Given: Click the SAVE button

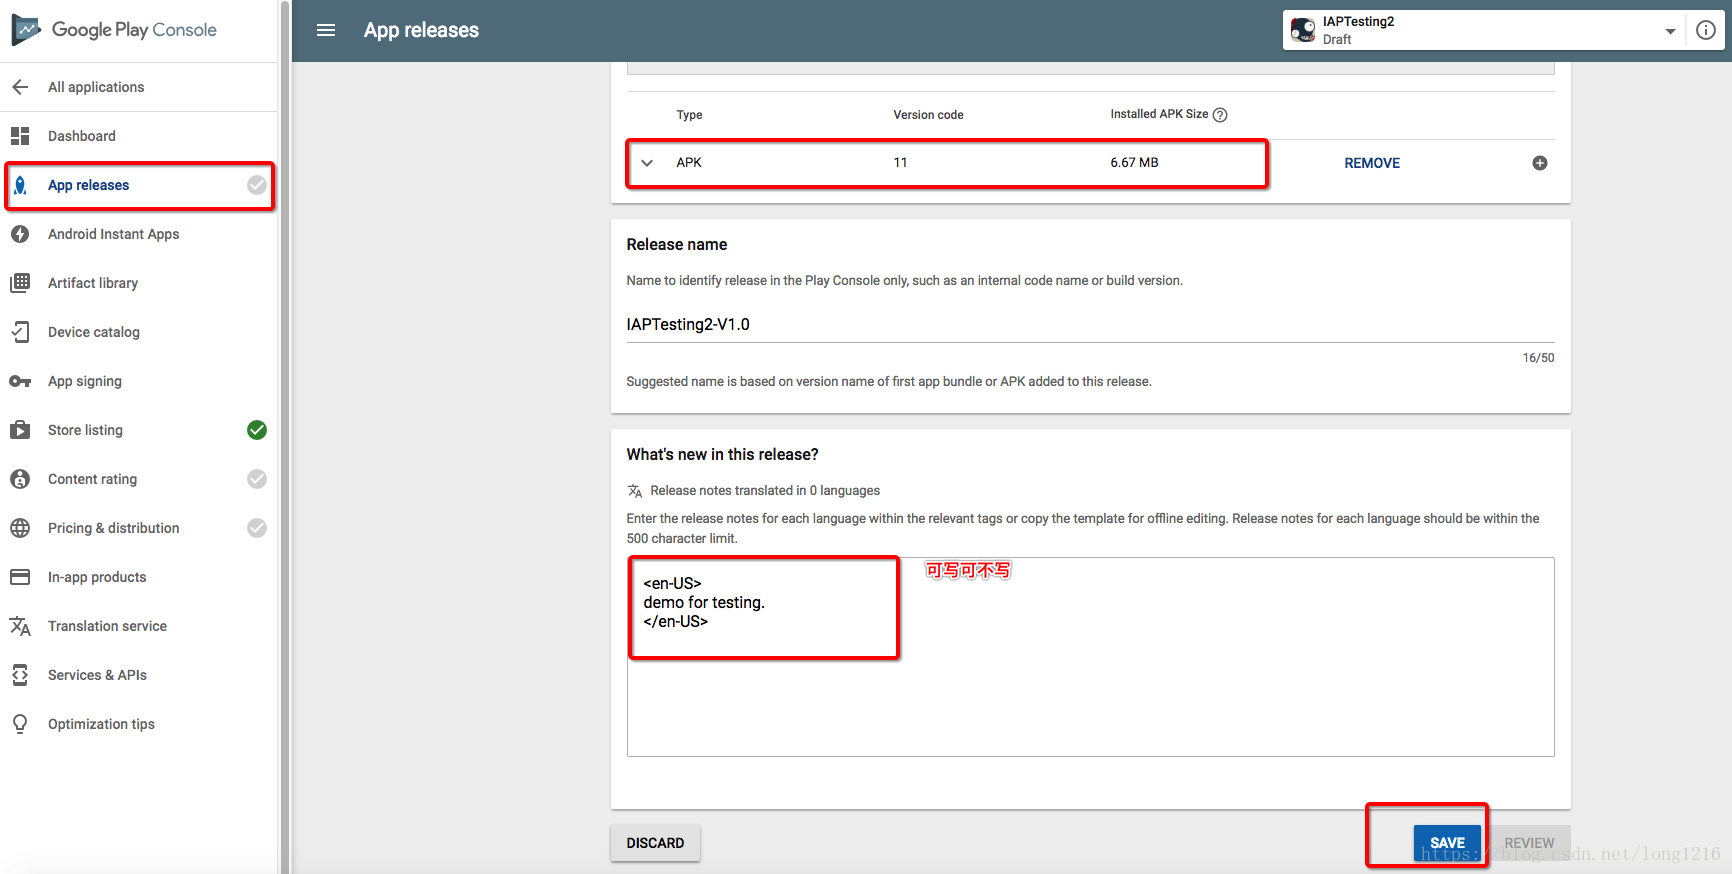Looking at the screenshot, I should pyautogui.click(x=1447, y=843).
